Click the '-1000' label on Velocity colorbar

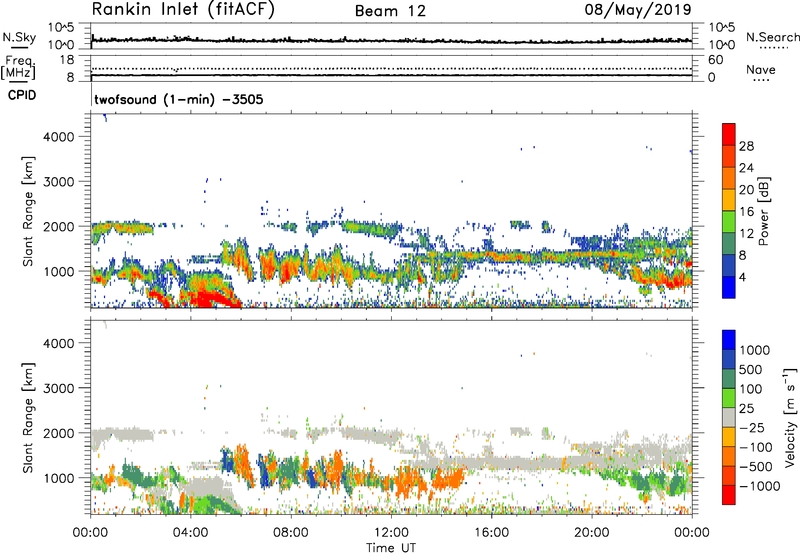[759, 486]
